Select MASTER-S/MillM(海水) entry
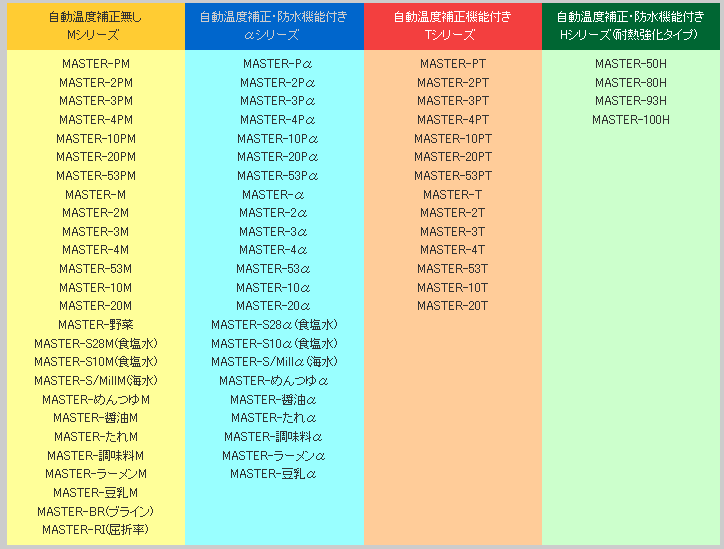 pos(96,380)
